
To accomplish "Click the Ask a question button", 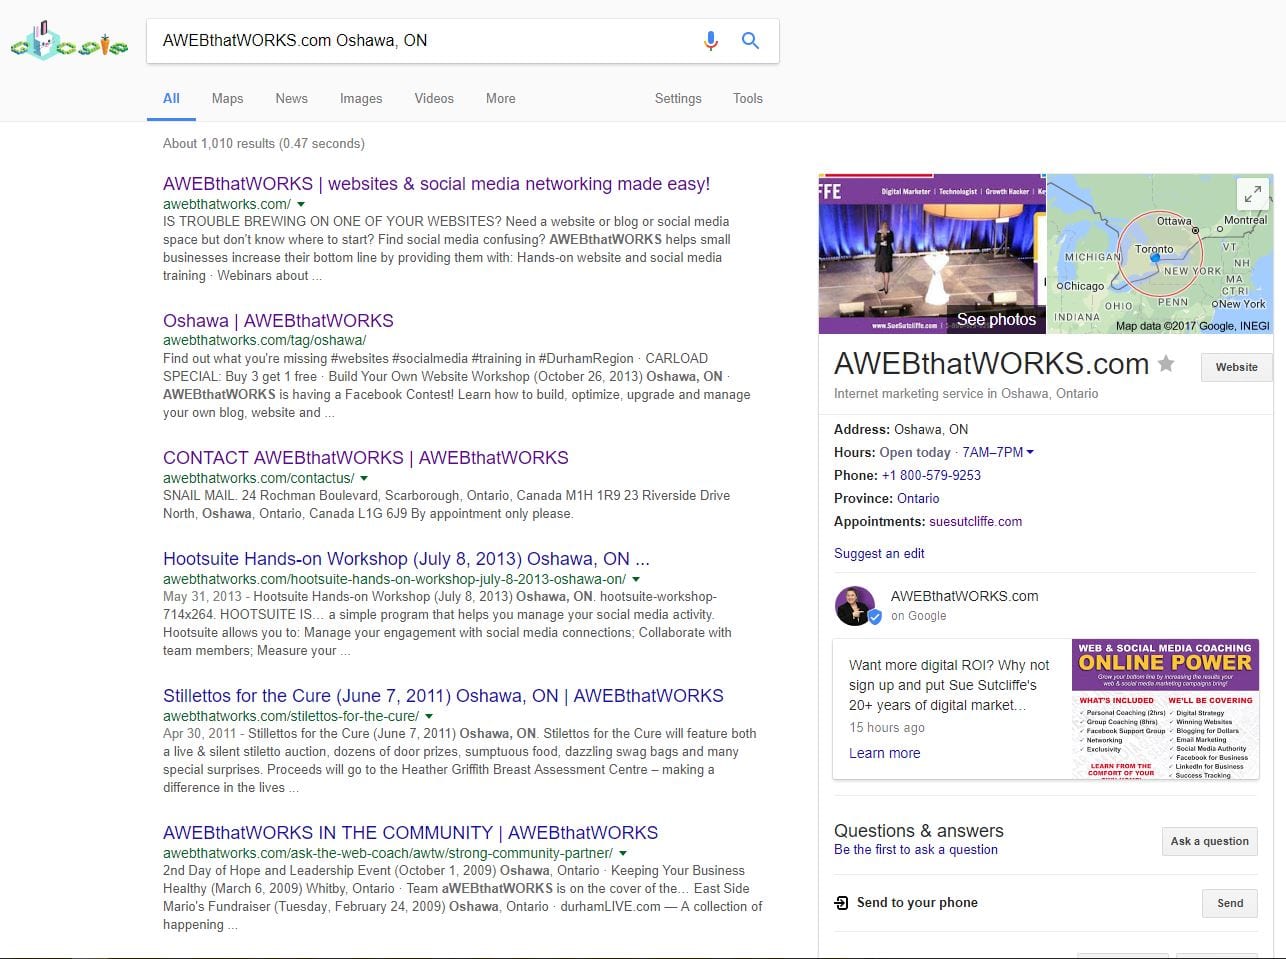I will pyautogui.click(x=1209, y=841).
